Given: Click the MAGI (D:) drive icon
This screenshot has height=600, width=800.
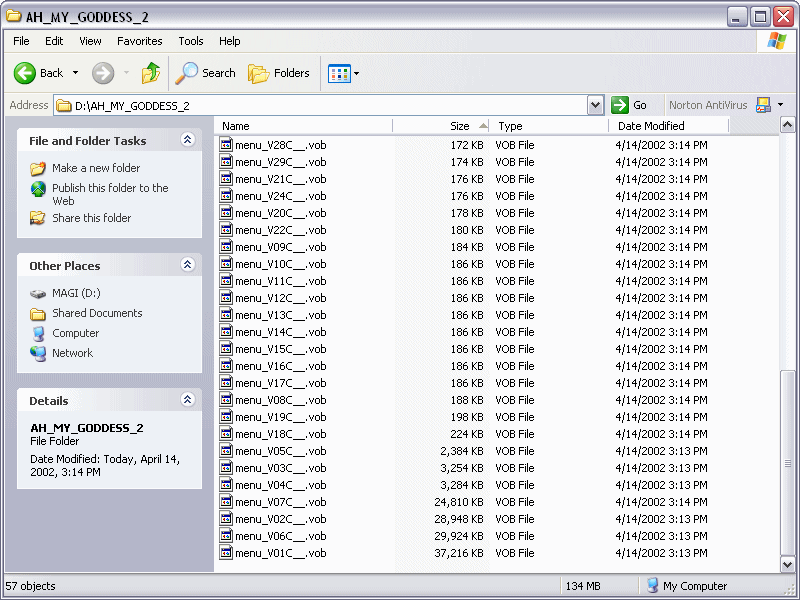Looking at the screenshot, I should 38,293.
